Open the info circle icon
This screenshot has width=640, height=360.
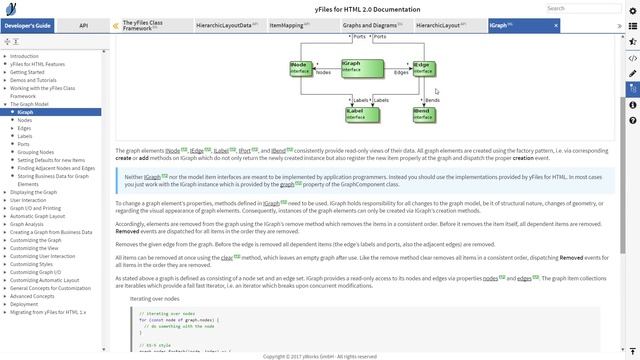tap(633, 105)
